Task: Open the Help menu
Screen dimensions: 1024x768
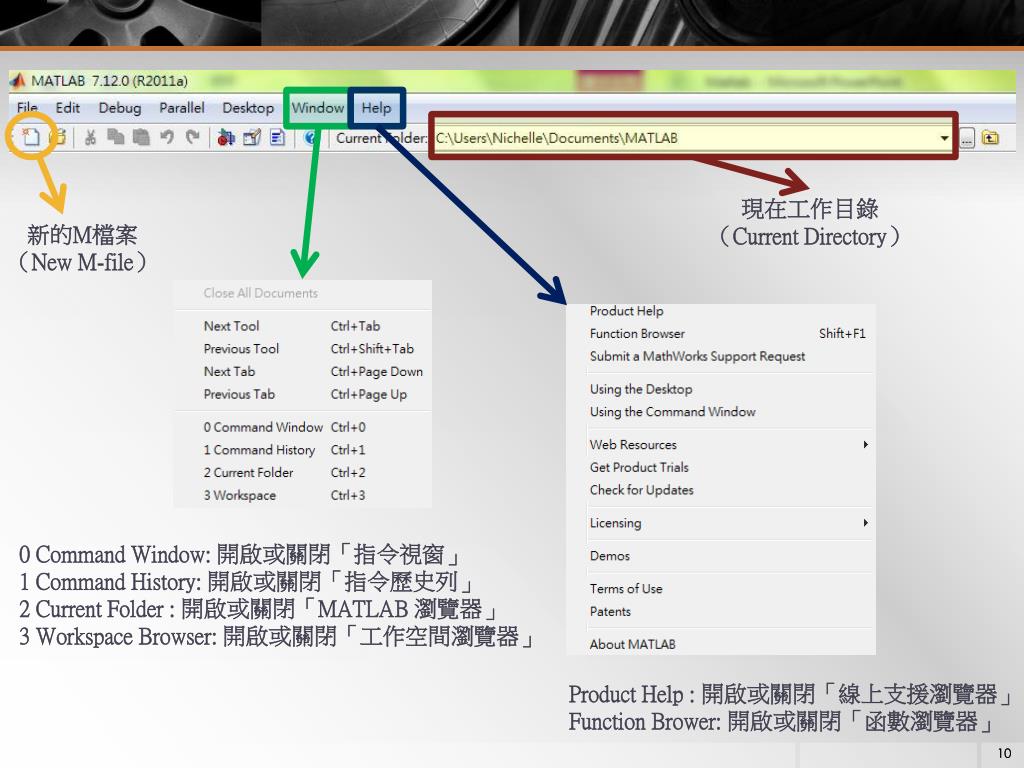Action: (x=376, y=108)
